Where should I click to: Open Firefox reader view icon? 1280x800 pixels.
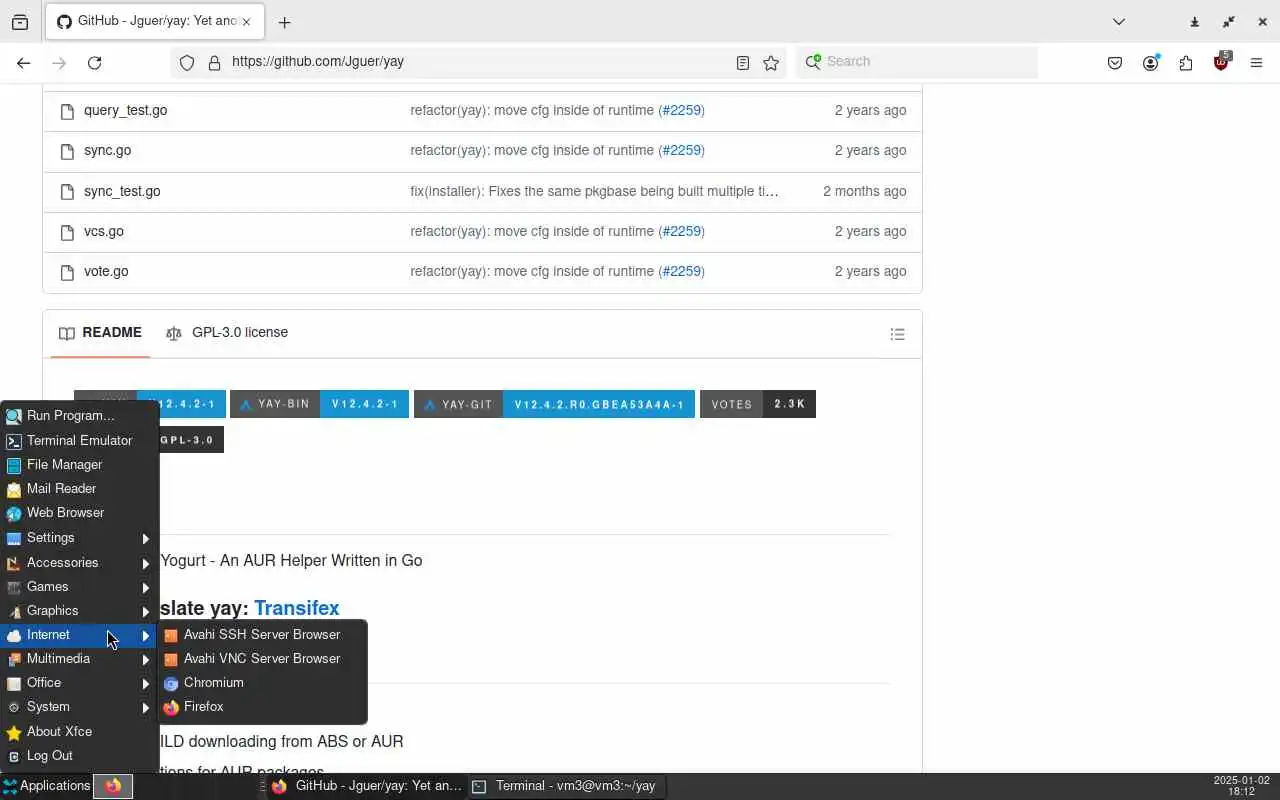pos(742,62)
